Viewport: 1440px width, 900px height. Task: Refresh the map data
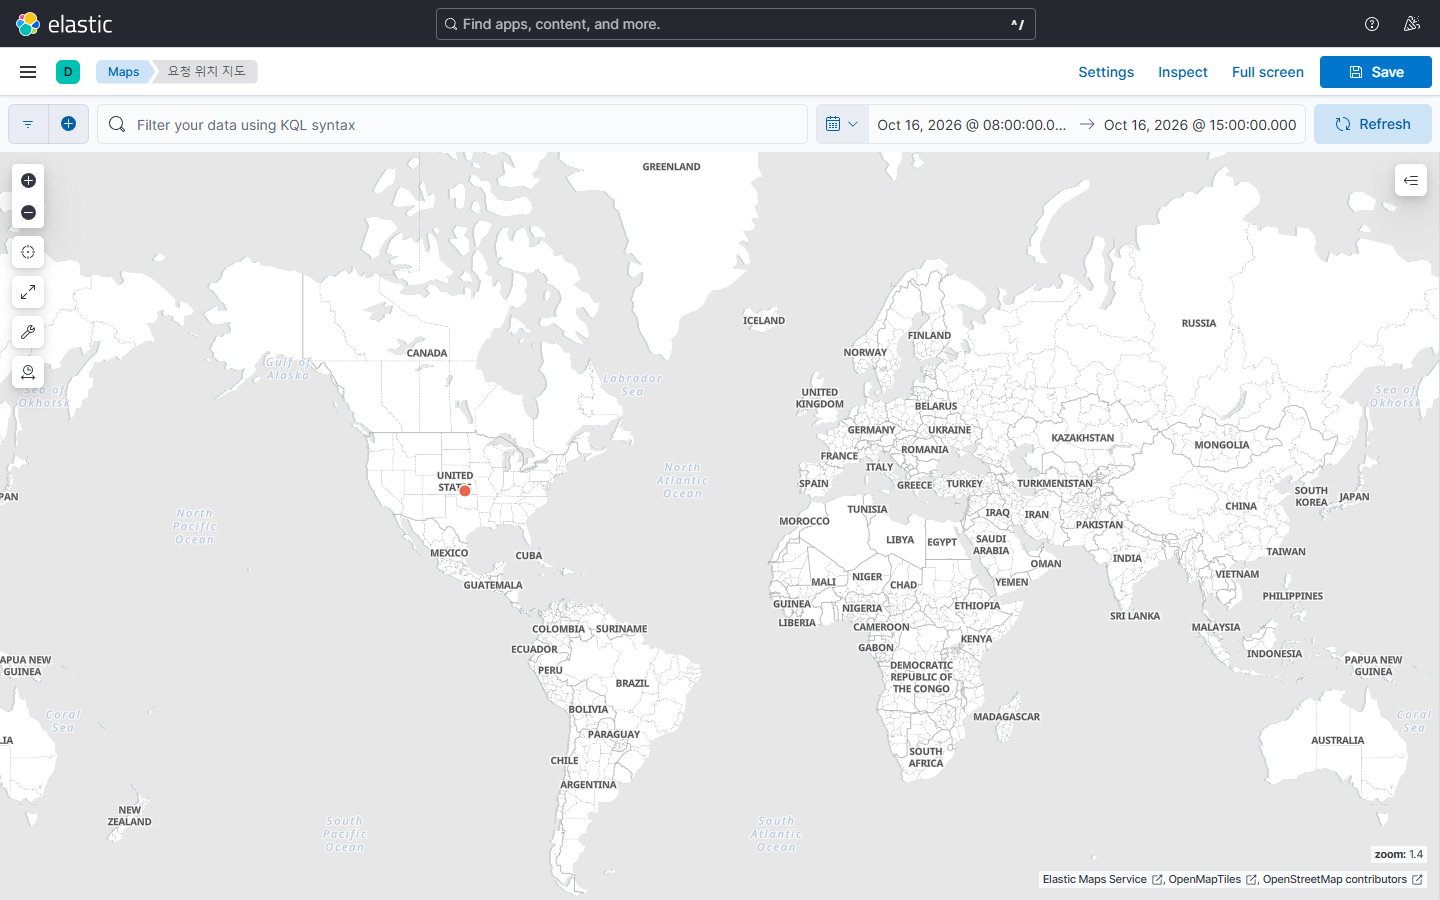[x=1373, y=124]
